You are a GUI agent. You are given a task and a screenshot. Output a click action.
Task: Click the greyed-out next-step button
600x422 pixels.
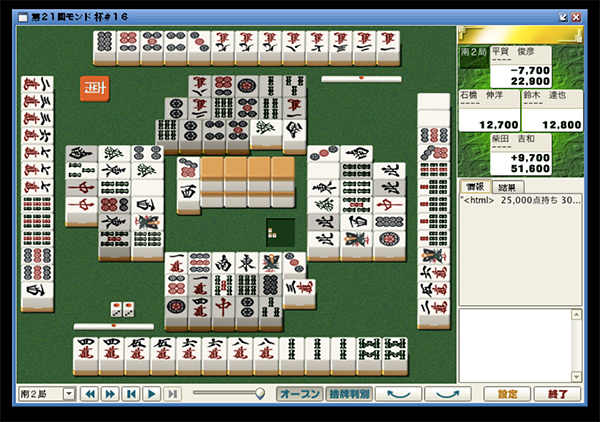(172, 394)
